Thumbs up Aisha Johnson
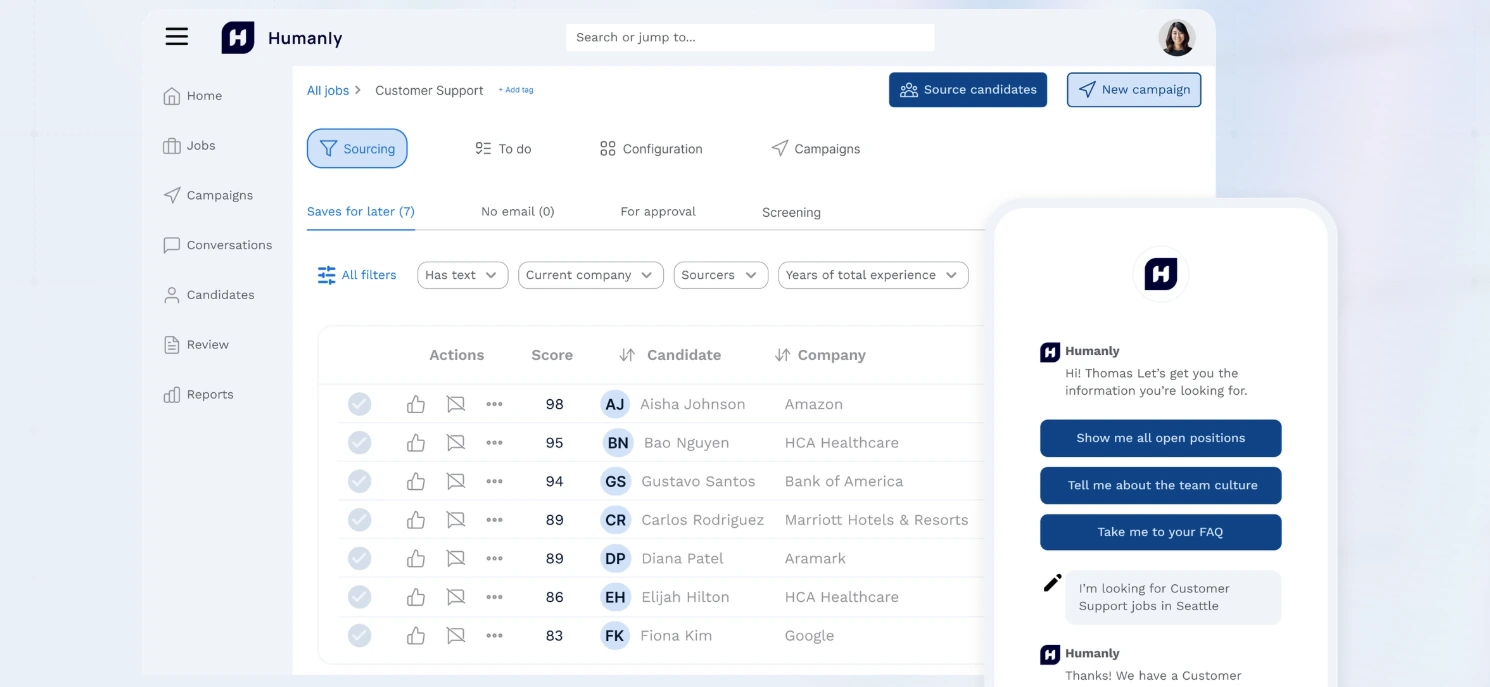Viewport: 1490px width, 687px height. click(416, 404)
